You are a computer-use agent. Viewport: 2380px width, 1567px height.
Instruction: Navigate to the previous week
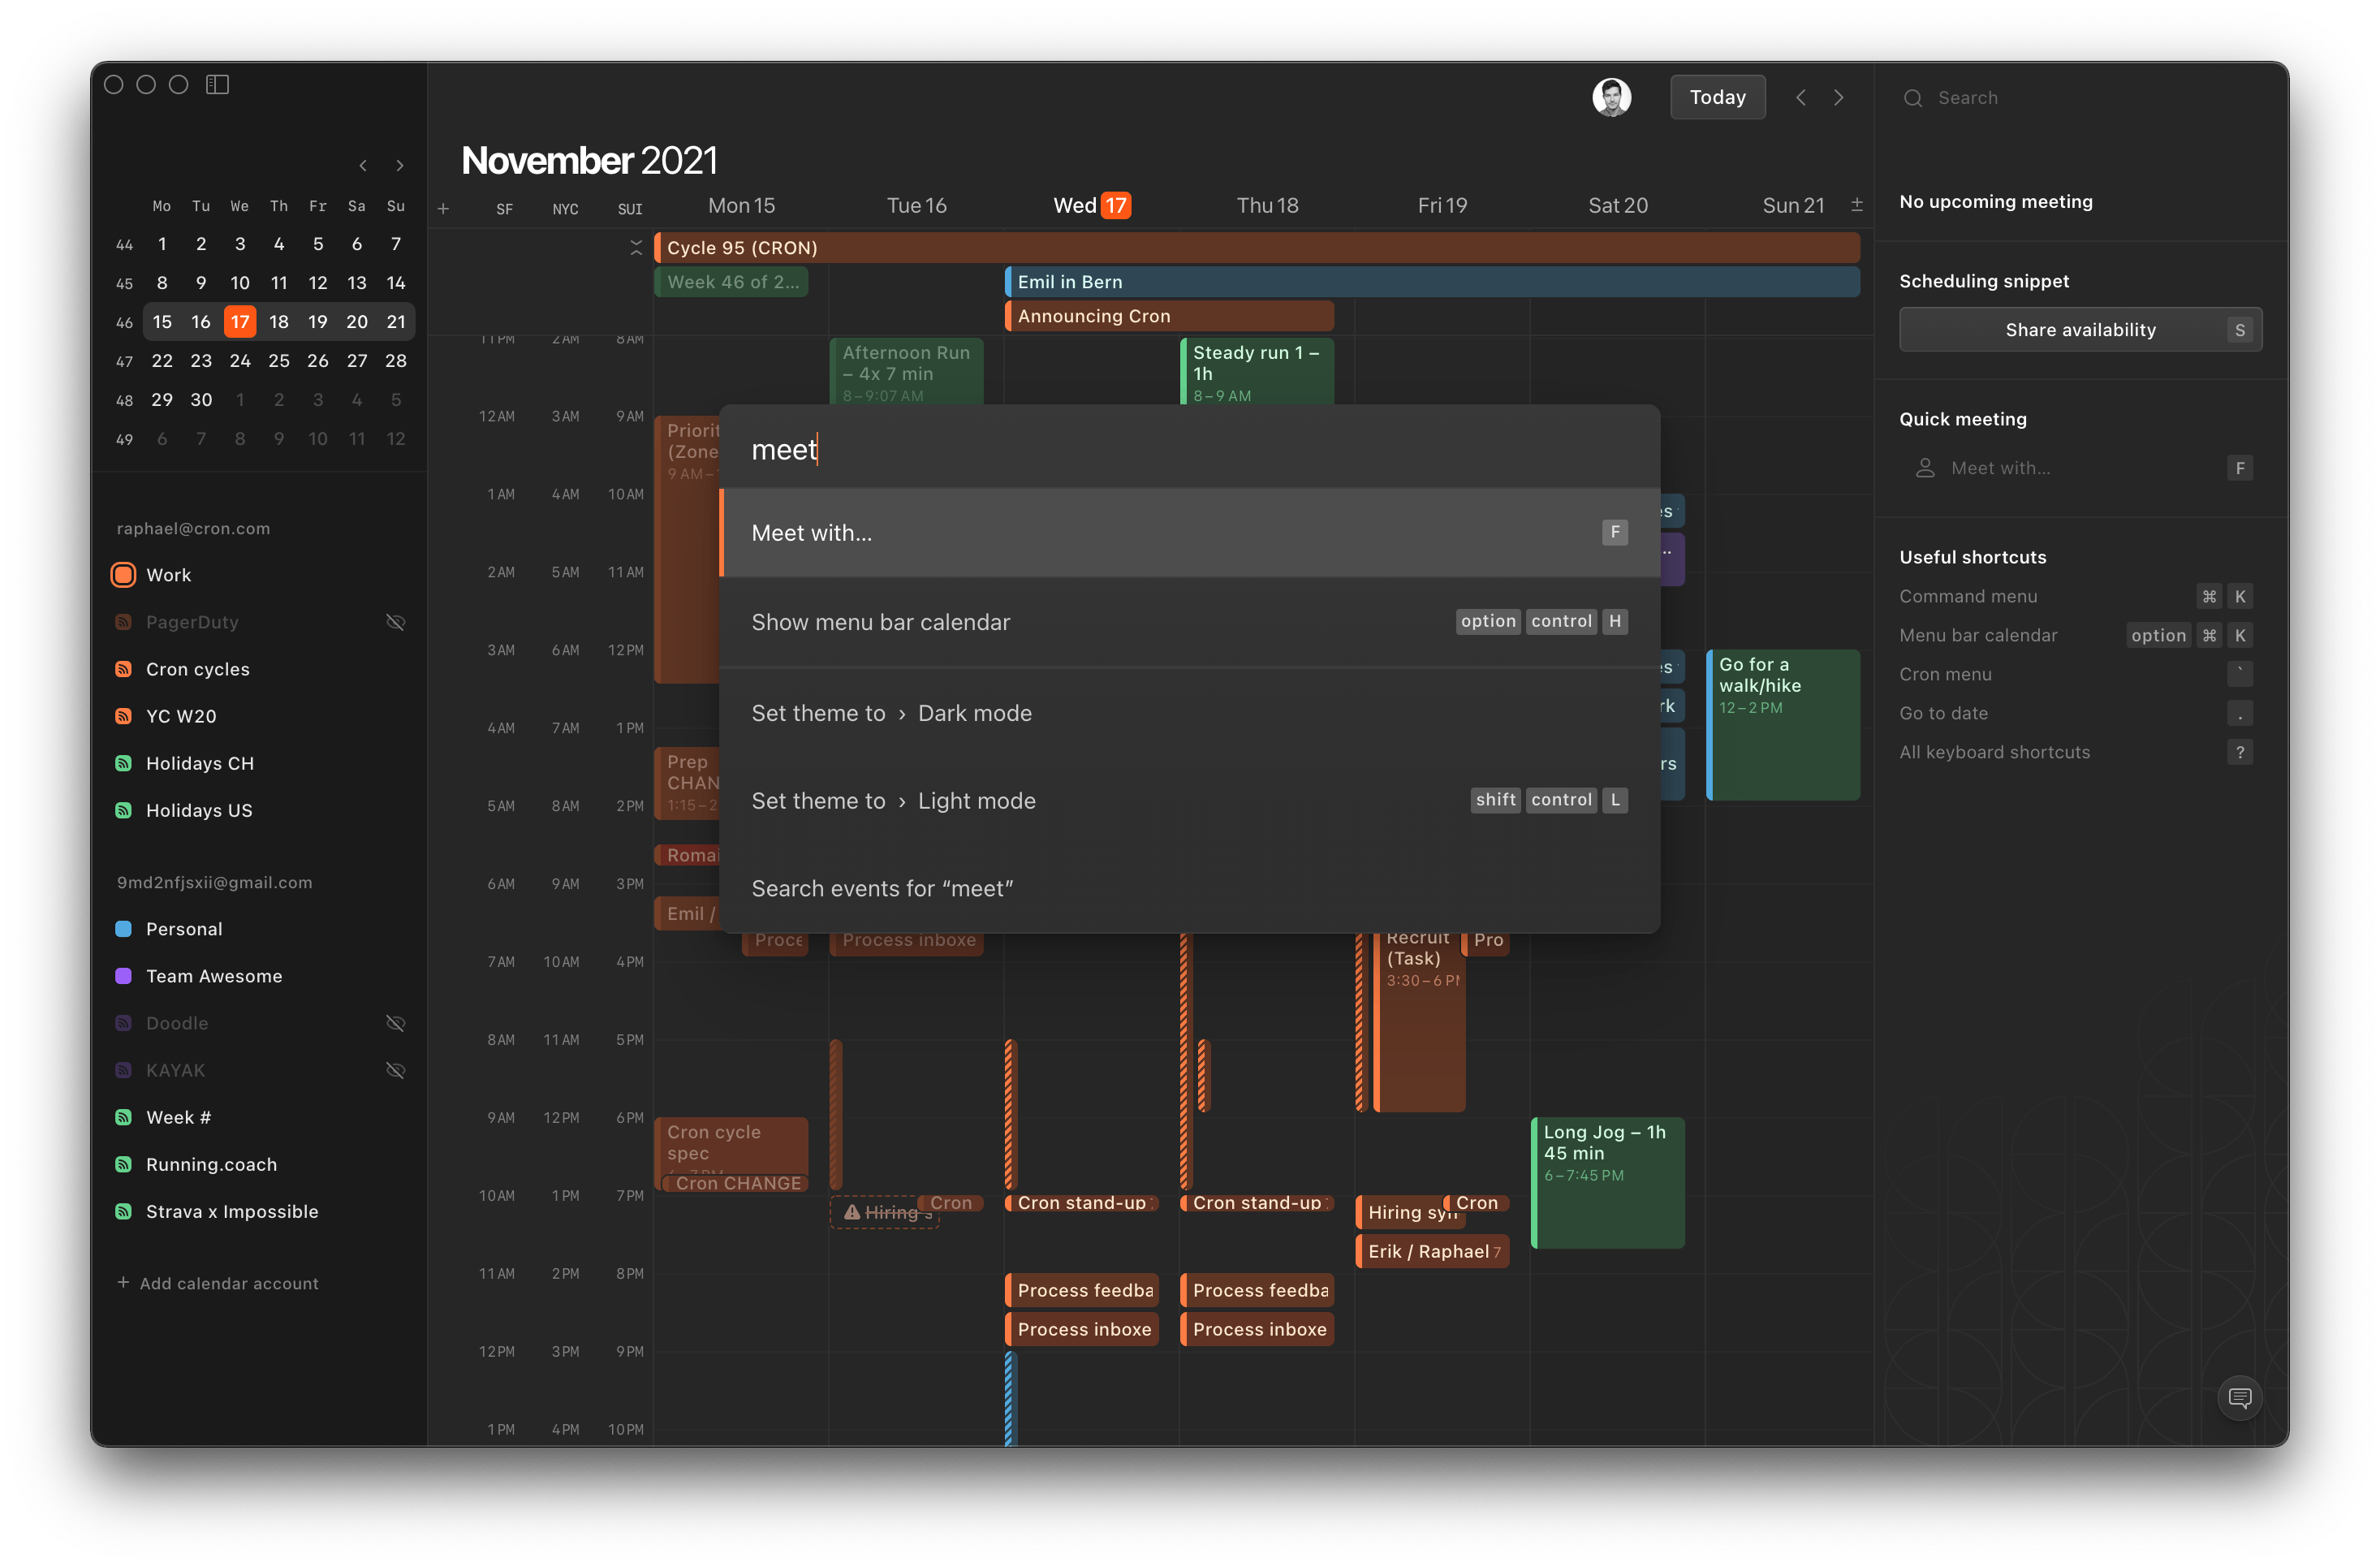[1800, 98]
